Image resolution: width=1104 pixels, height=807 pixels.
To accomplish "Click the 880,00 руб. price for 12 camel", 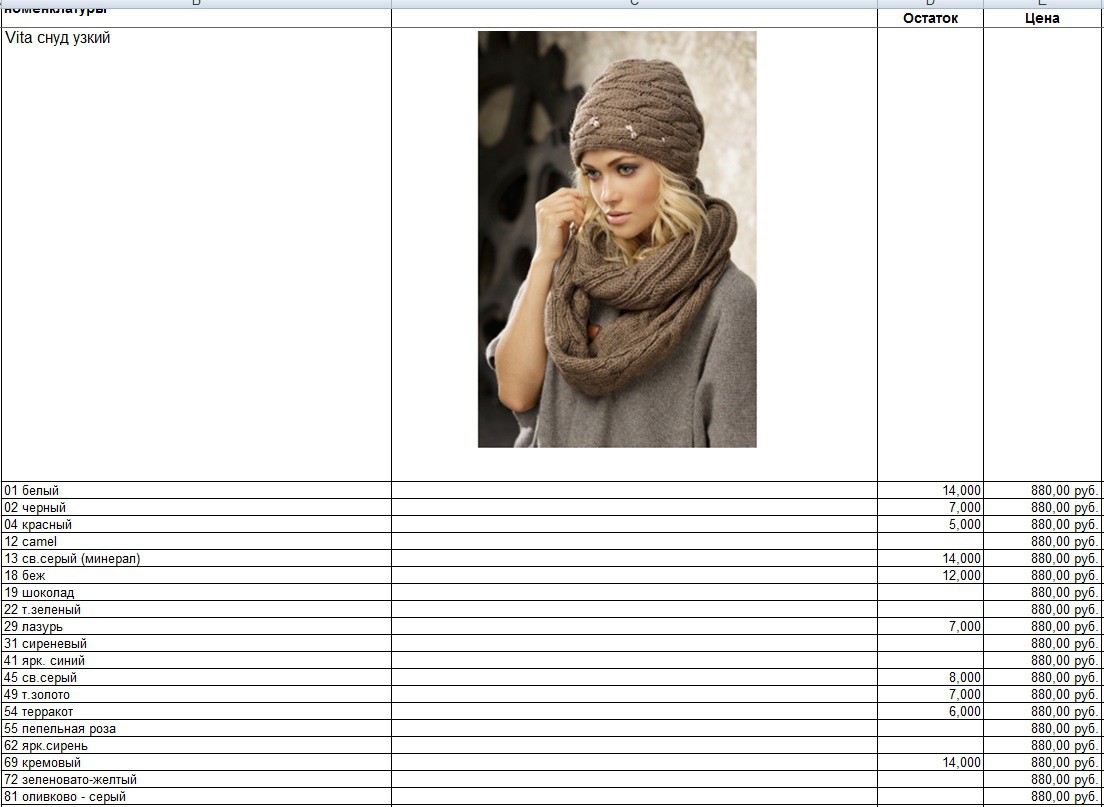I will pos(1042,541).
